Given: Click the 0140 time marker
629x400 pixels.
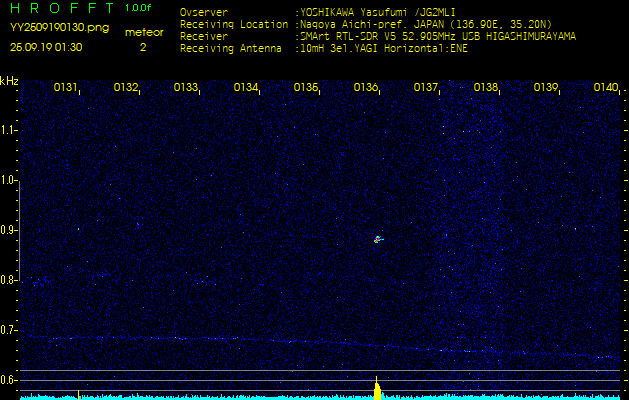Looking at the screenshot, I should click(x=606, y=87).
